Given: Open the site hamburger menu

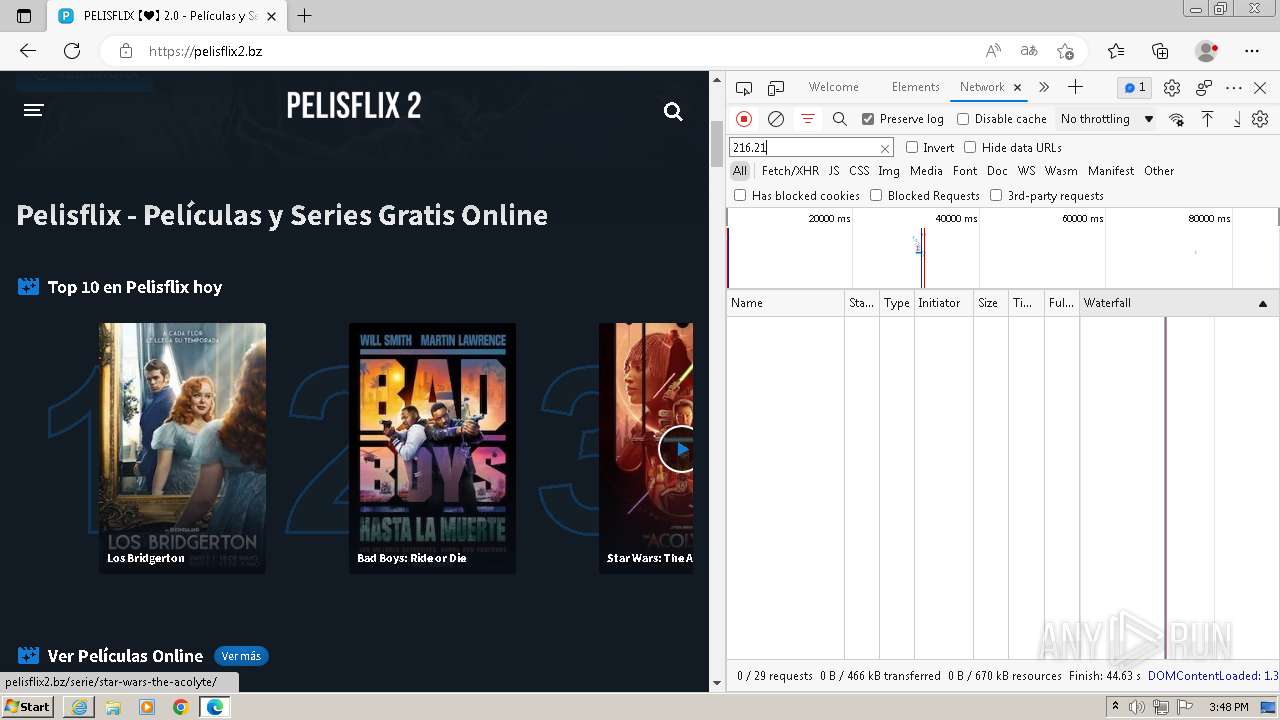Looking at the screenshot, I should [x=34, y=110].
